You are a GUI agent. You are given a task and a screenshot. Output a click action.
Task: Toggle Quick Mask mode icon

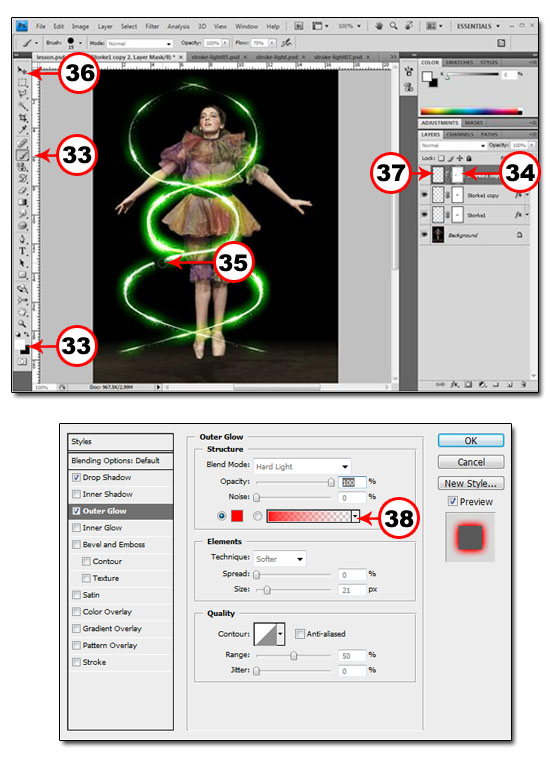click(x=22, y=361)
